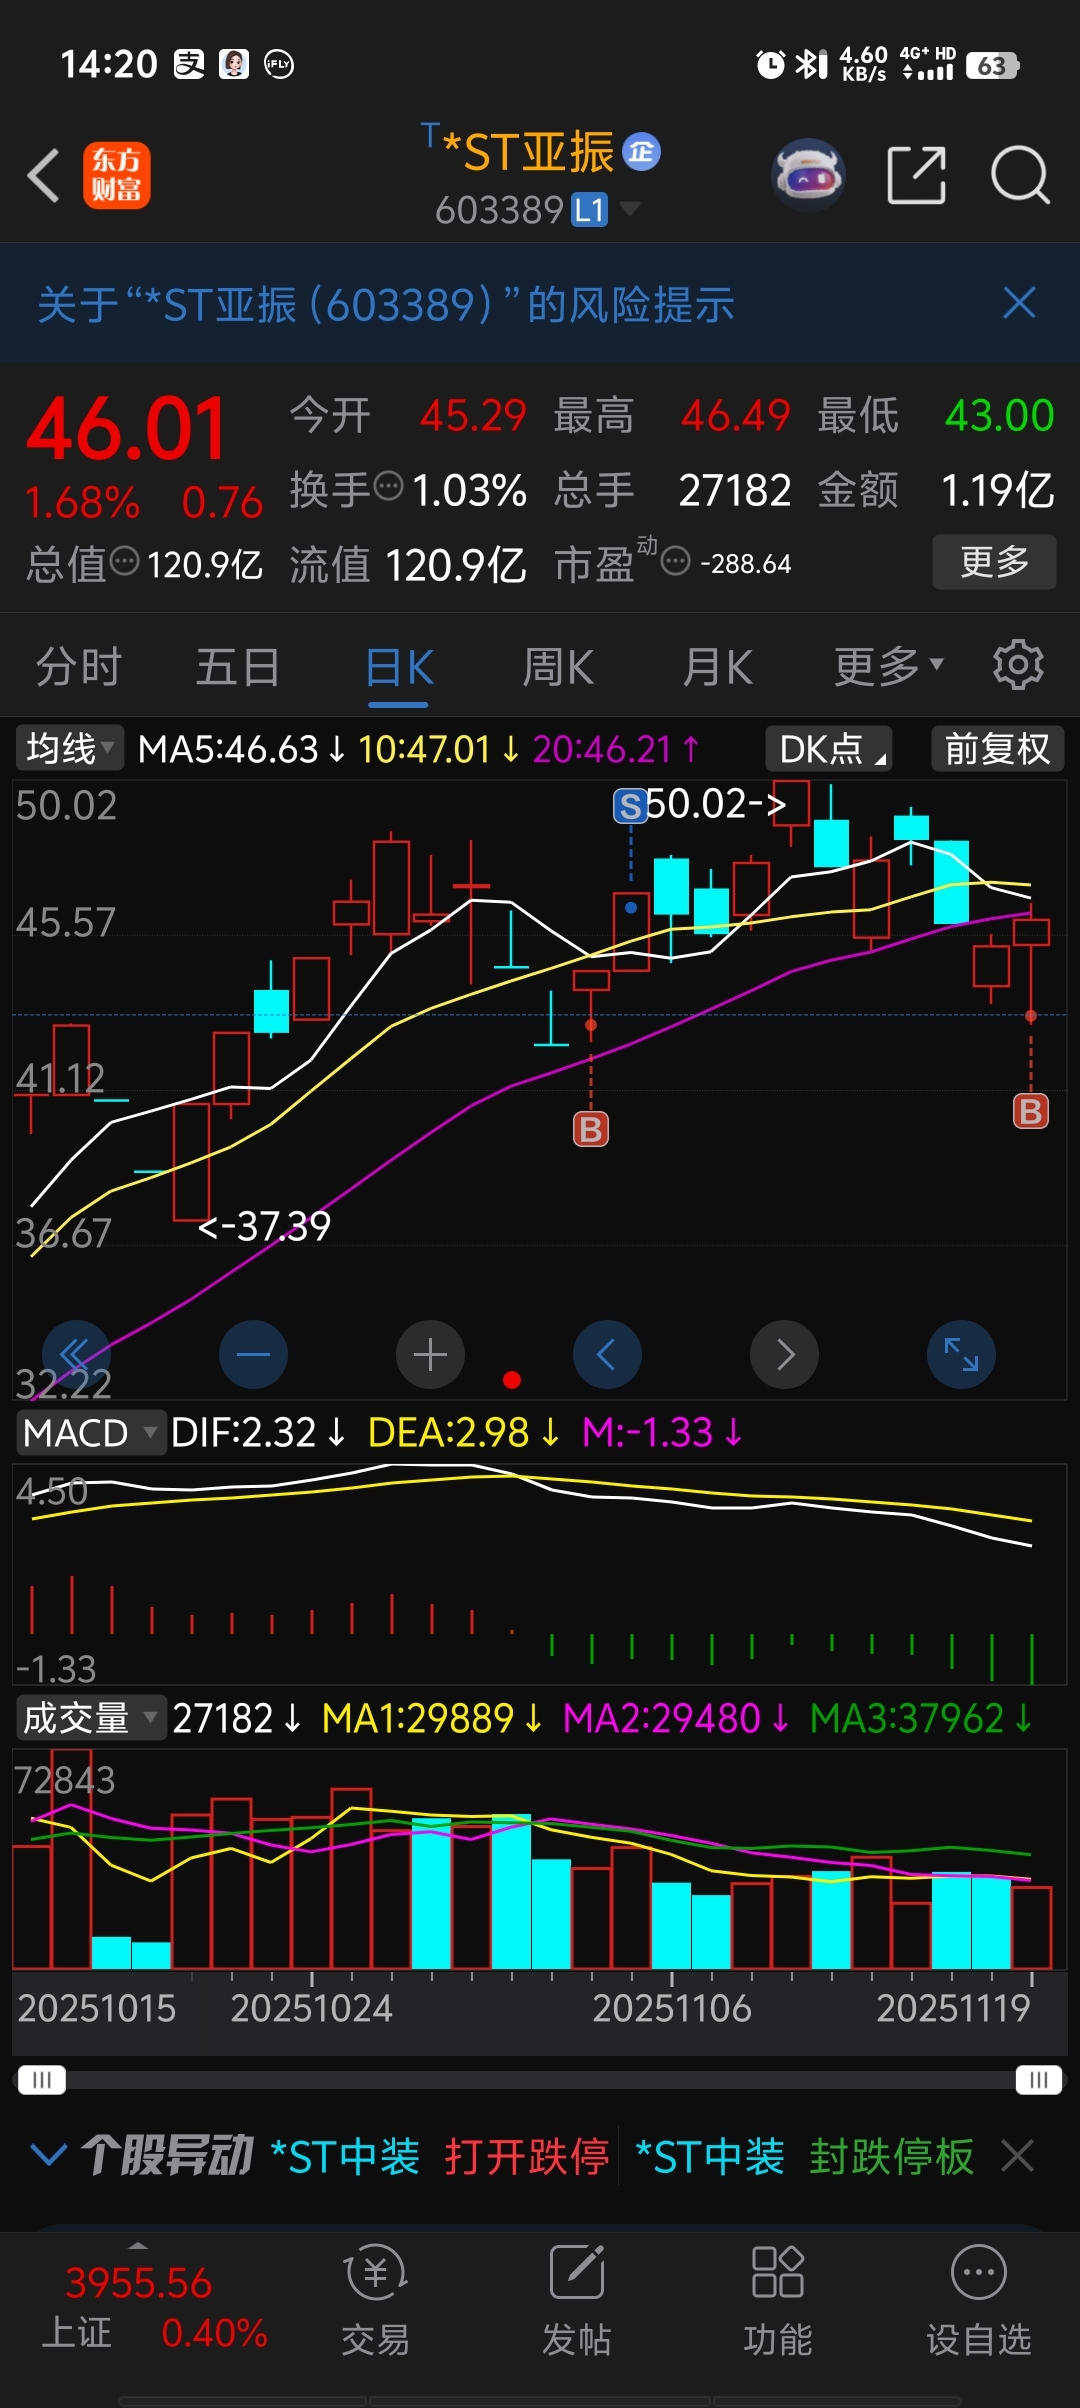Open the robot assistant avatar
1080x2408 pixels.
[x=809, y=175]
